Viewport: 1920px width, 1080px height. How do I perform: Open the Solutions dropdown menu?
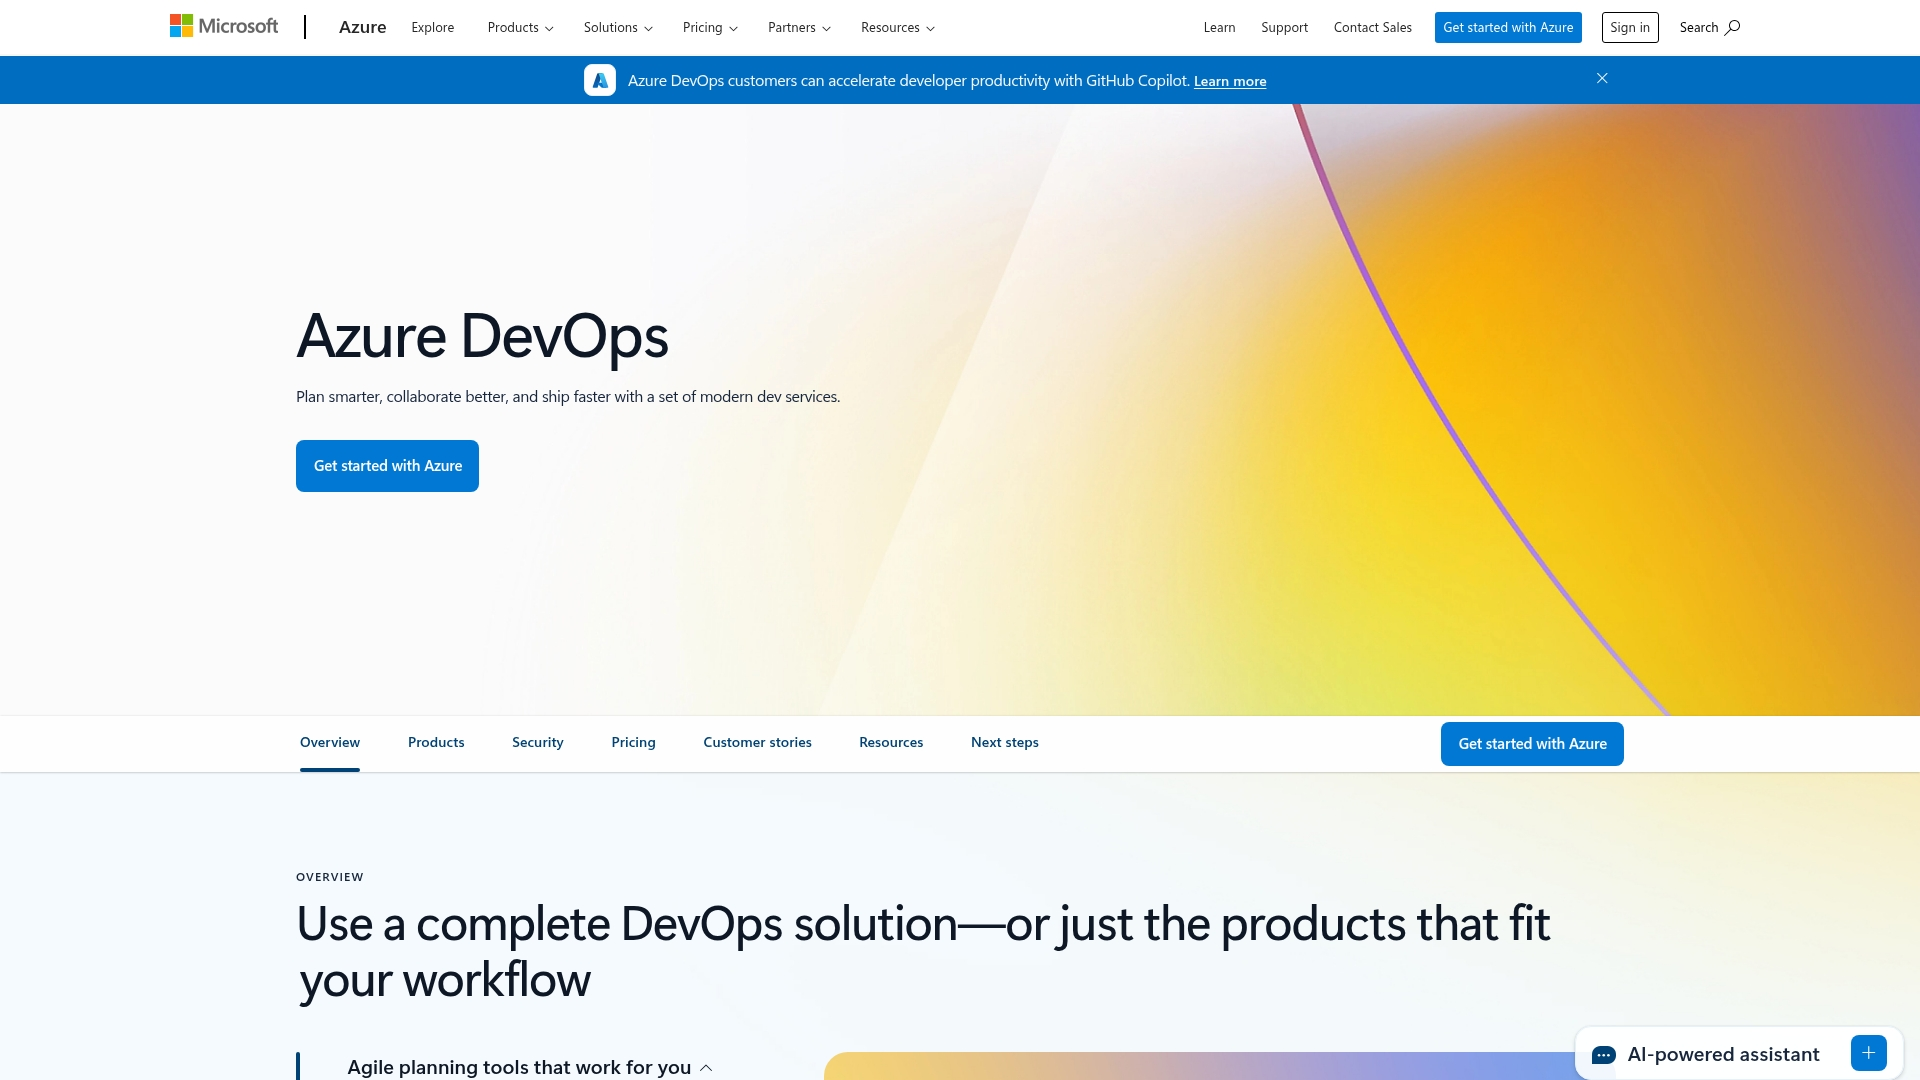tap(618, 28)
